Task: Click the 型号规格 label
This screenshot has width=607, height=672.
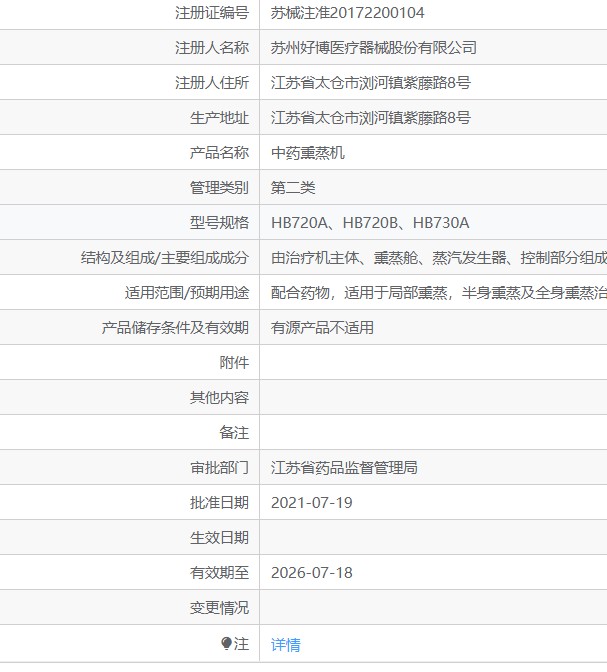Action: pyautogui.click(x=219, y=223)
